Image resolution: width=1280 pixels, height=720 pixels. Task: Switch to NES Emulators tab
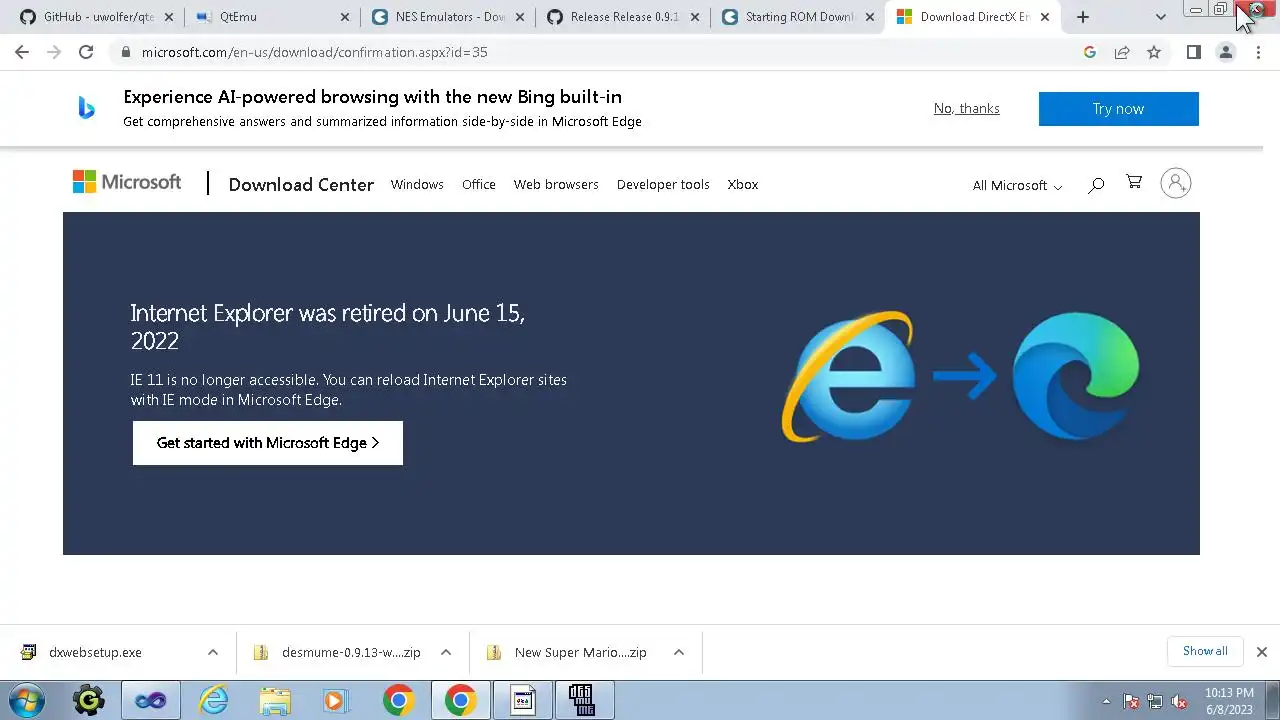coord(449,17)
